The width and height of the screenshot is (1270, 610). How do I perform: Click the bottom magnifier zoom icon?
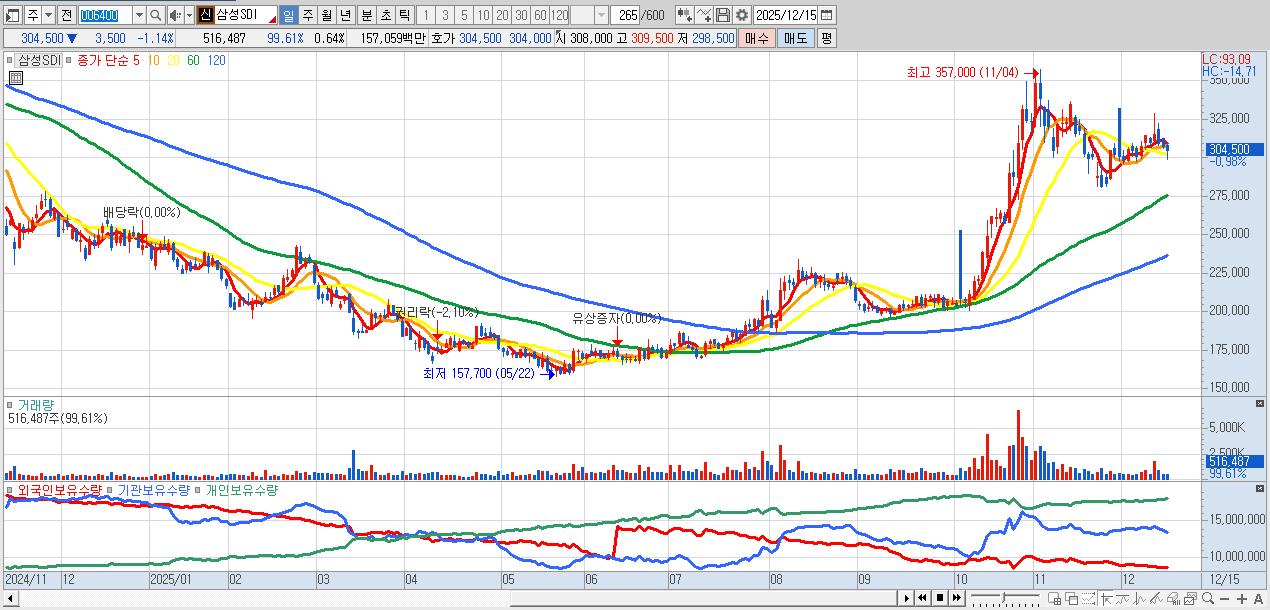coord(1208,598)
